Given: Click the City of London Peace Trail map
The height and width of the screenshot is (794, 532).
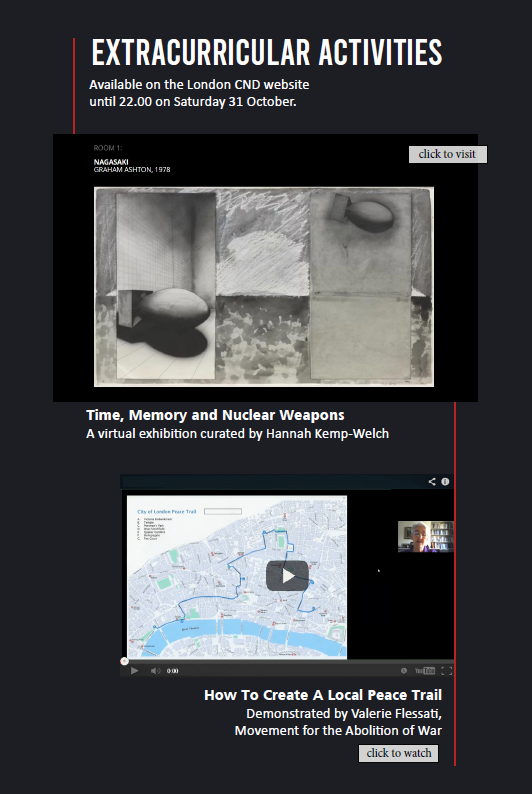Looking at the screenshot, I should point(237,577).
